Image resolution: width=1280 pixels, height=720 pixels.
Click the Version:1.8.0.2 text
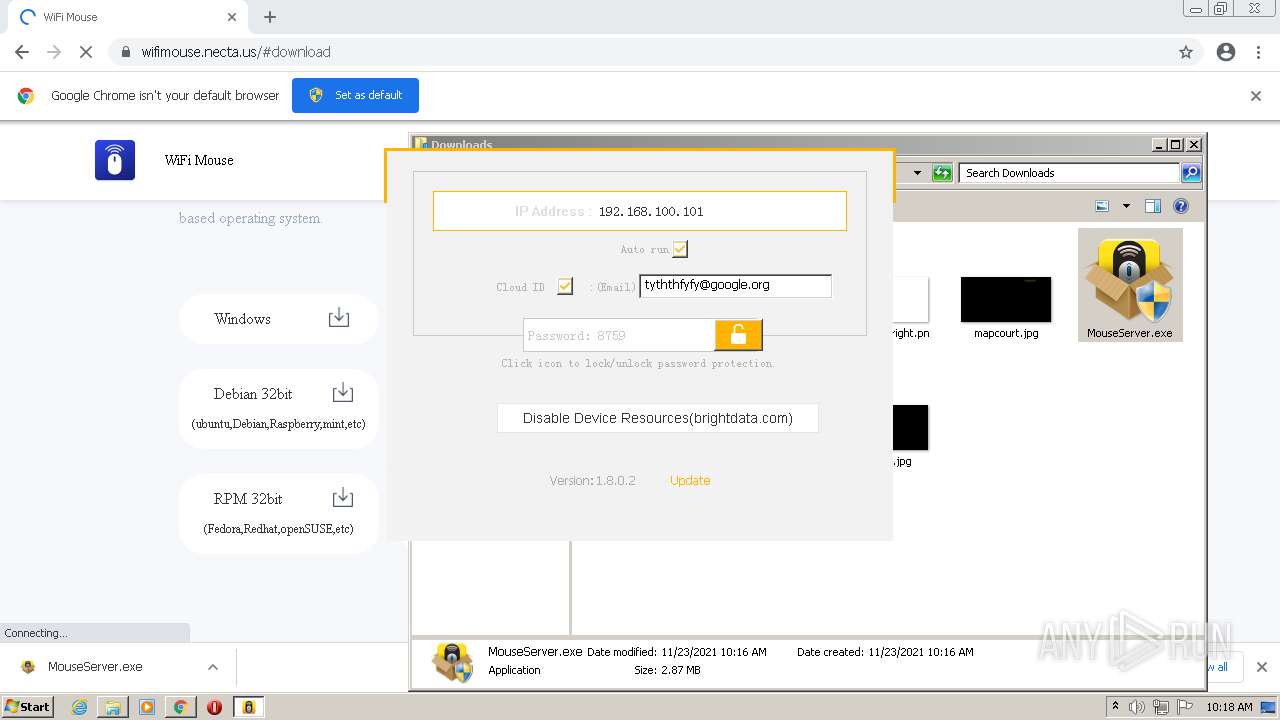(592, 480)
